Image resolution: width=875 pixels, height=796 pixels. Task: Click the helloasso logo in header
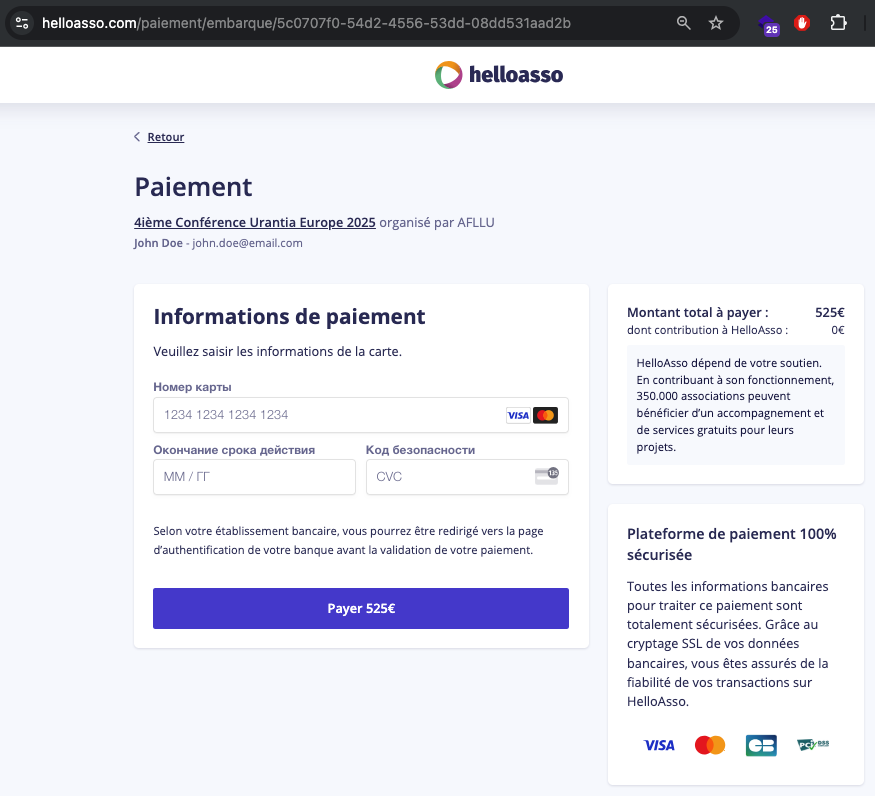pos(499,75)
